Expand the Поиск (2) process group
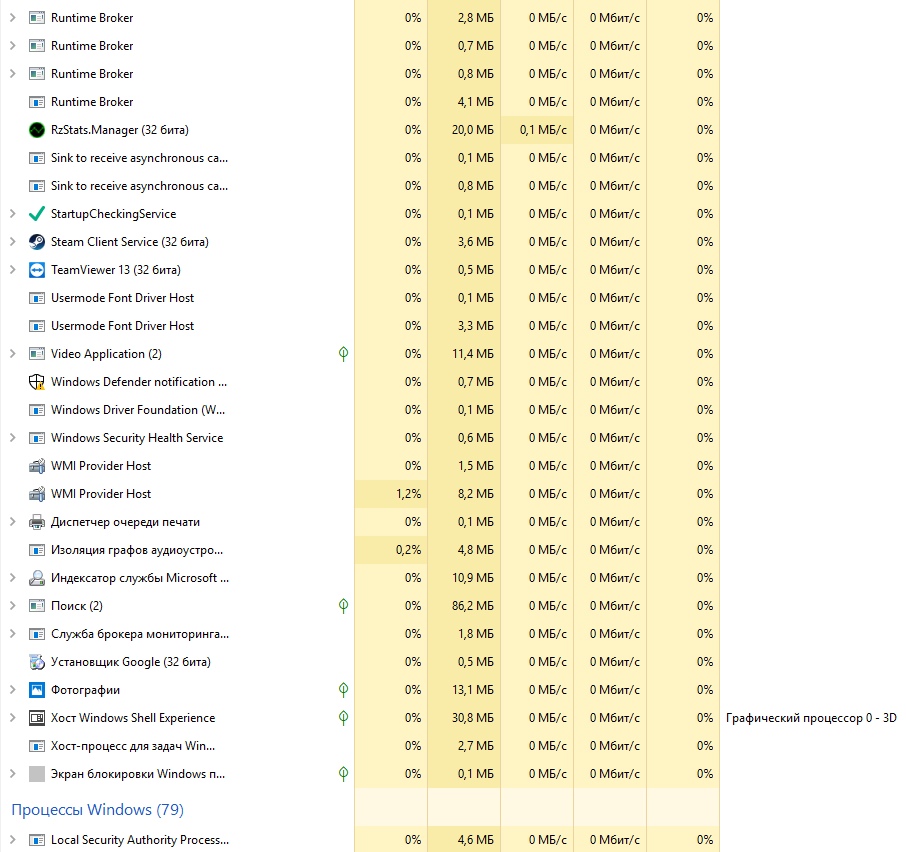This screenshot has width=906, height=852. (12, 606)
